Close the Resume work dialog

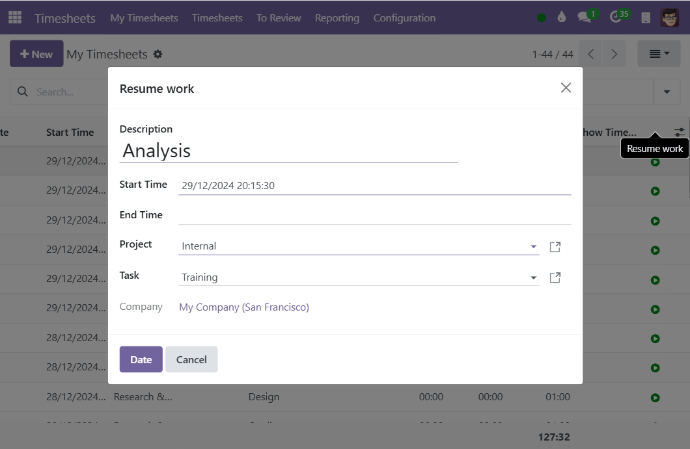566,88
